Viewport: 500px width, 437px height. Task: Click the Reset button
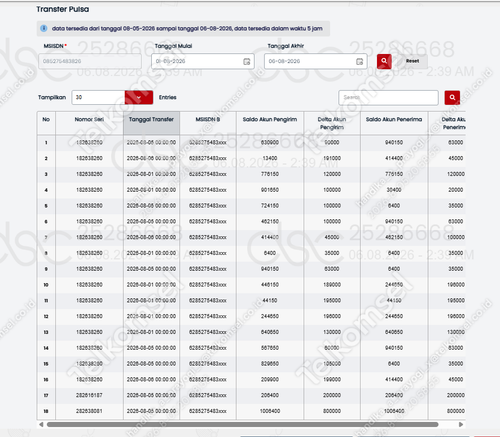[x=412, y=61]
